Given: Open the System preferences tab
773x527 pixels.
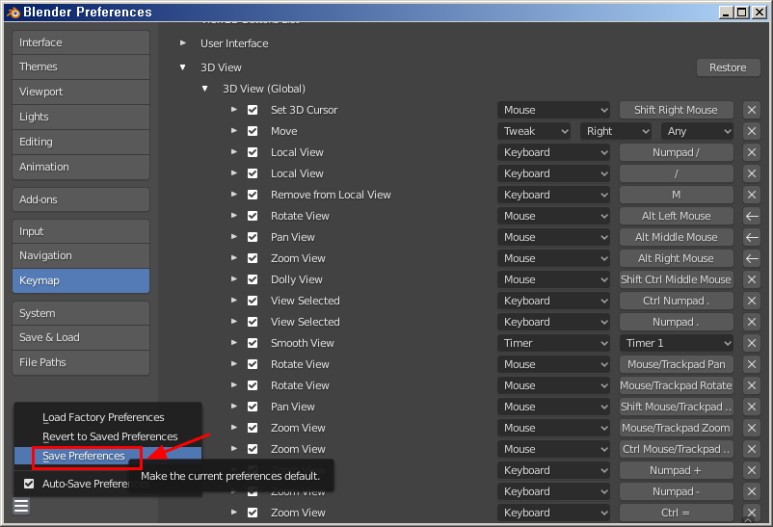Looking at the screenshot, I should click(x=81, y=313).
